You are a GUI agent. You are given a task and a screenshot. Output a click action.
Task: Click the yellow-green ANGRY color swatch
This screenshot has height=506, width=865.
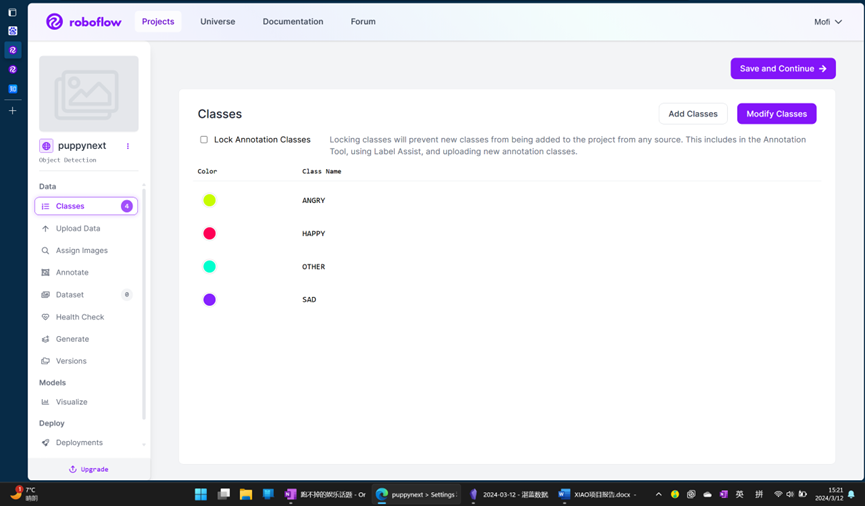209,200
